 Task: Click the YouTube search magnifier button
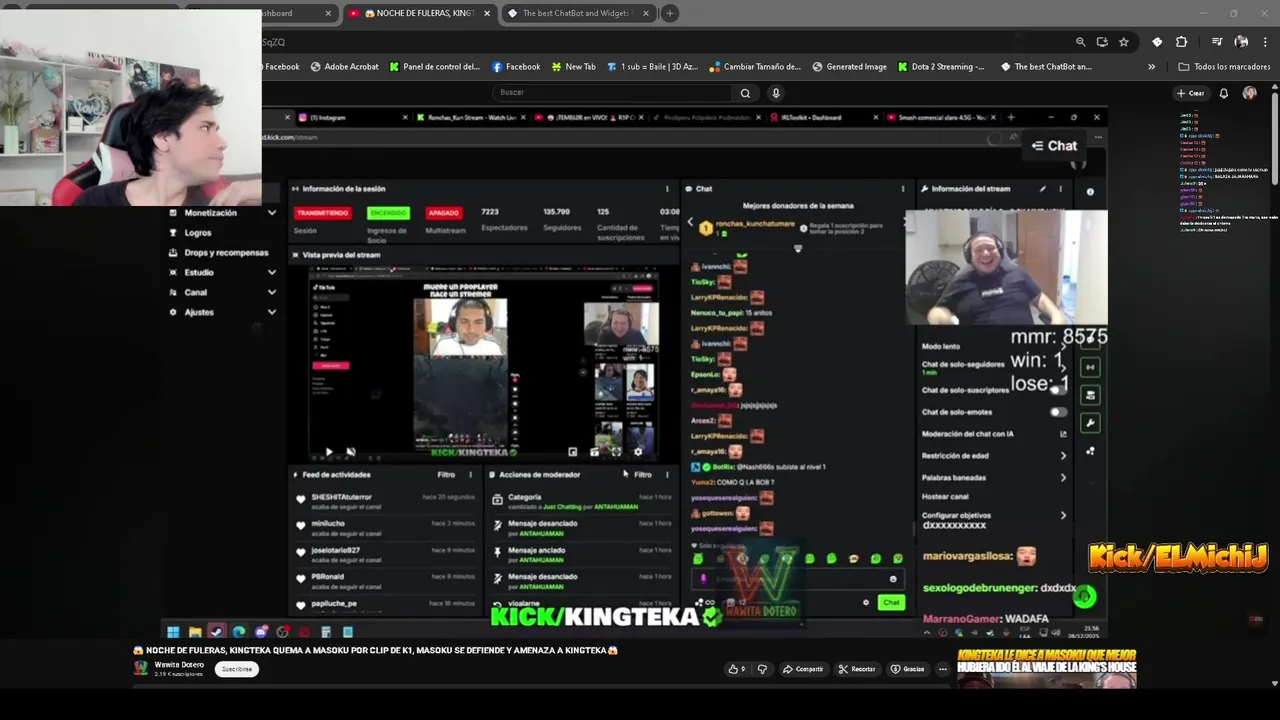click(x=745, y=93)
